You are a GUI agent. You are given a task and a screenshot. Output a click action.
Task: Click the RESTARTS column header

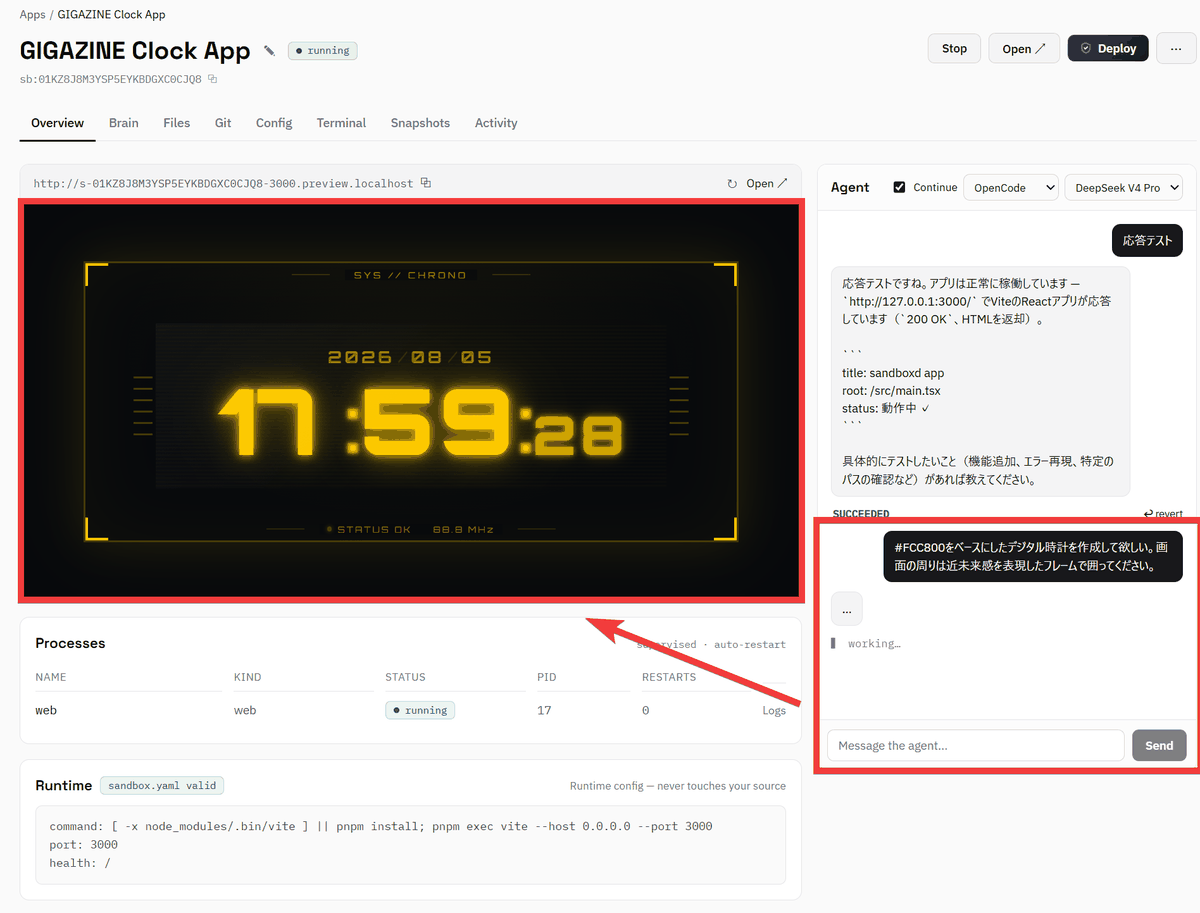point(669,677)
